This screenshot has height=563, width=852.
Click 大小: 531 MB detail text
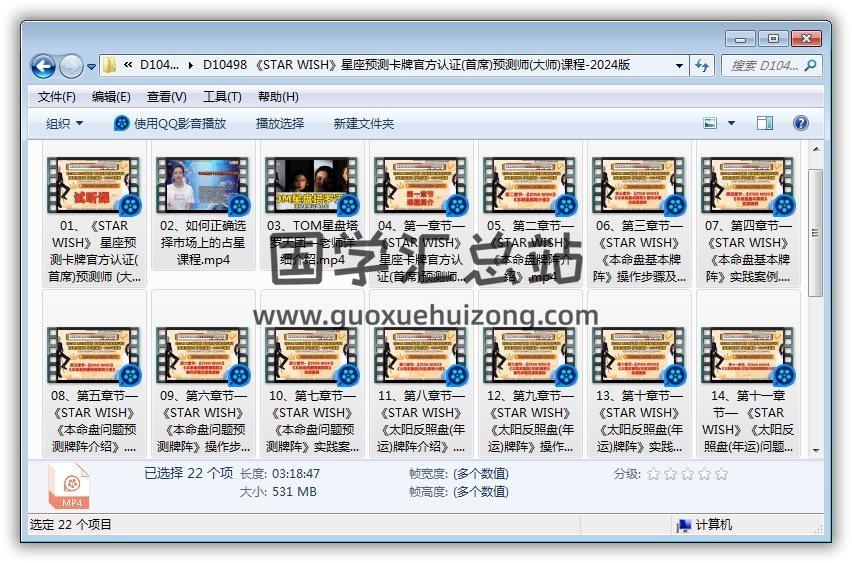(278, 492)
